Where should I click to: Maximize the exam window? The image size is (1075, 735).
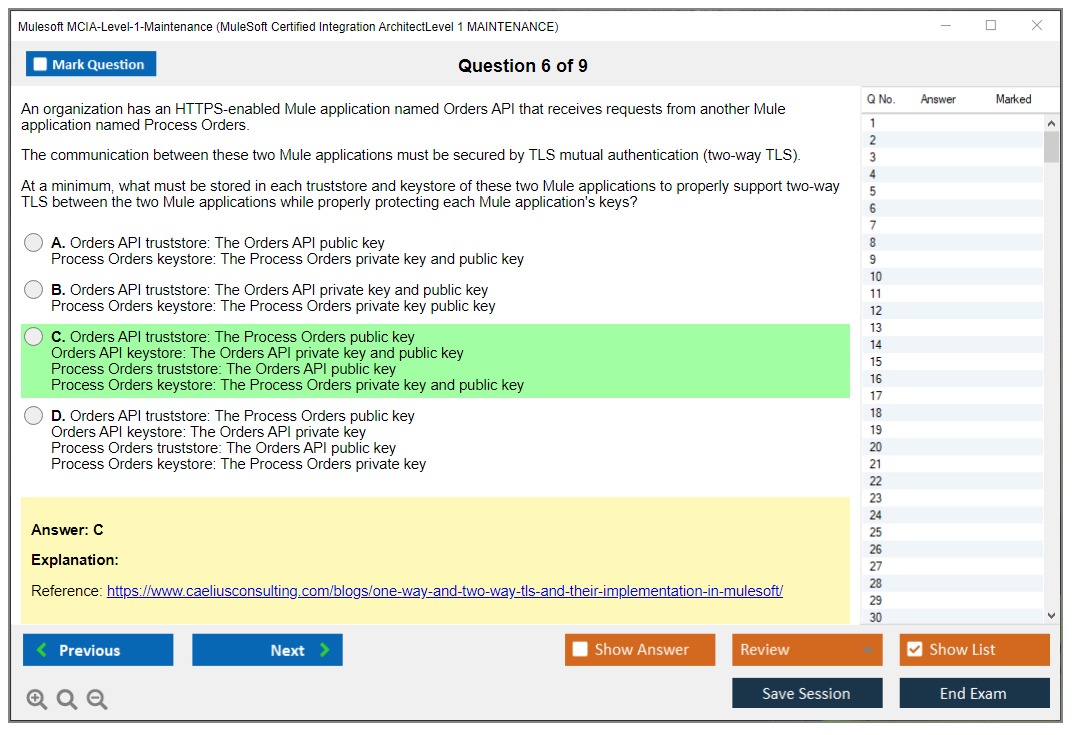point(991,26)
